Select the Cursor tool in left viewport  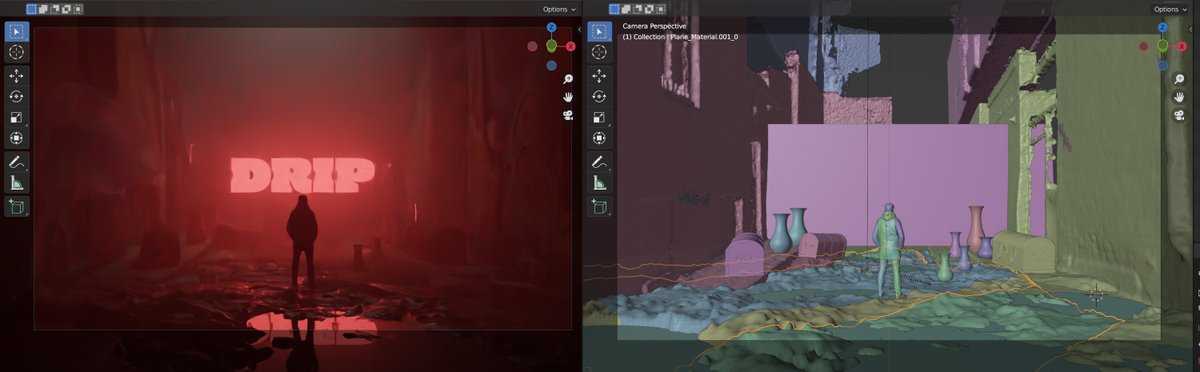click(17, 52)
